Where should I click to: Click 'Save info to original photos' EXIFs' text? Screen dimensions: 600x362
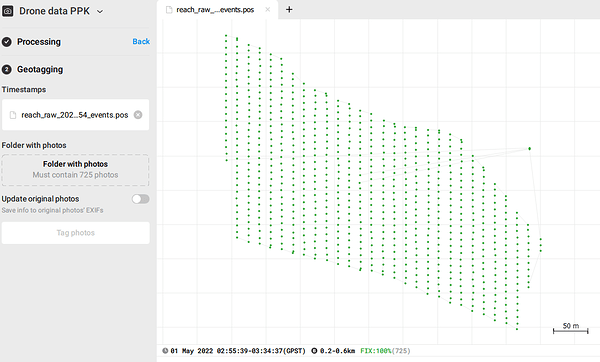point(52,210)
